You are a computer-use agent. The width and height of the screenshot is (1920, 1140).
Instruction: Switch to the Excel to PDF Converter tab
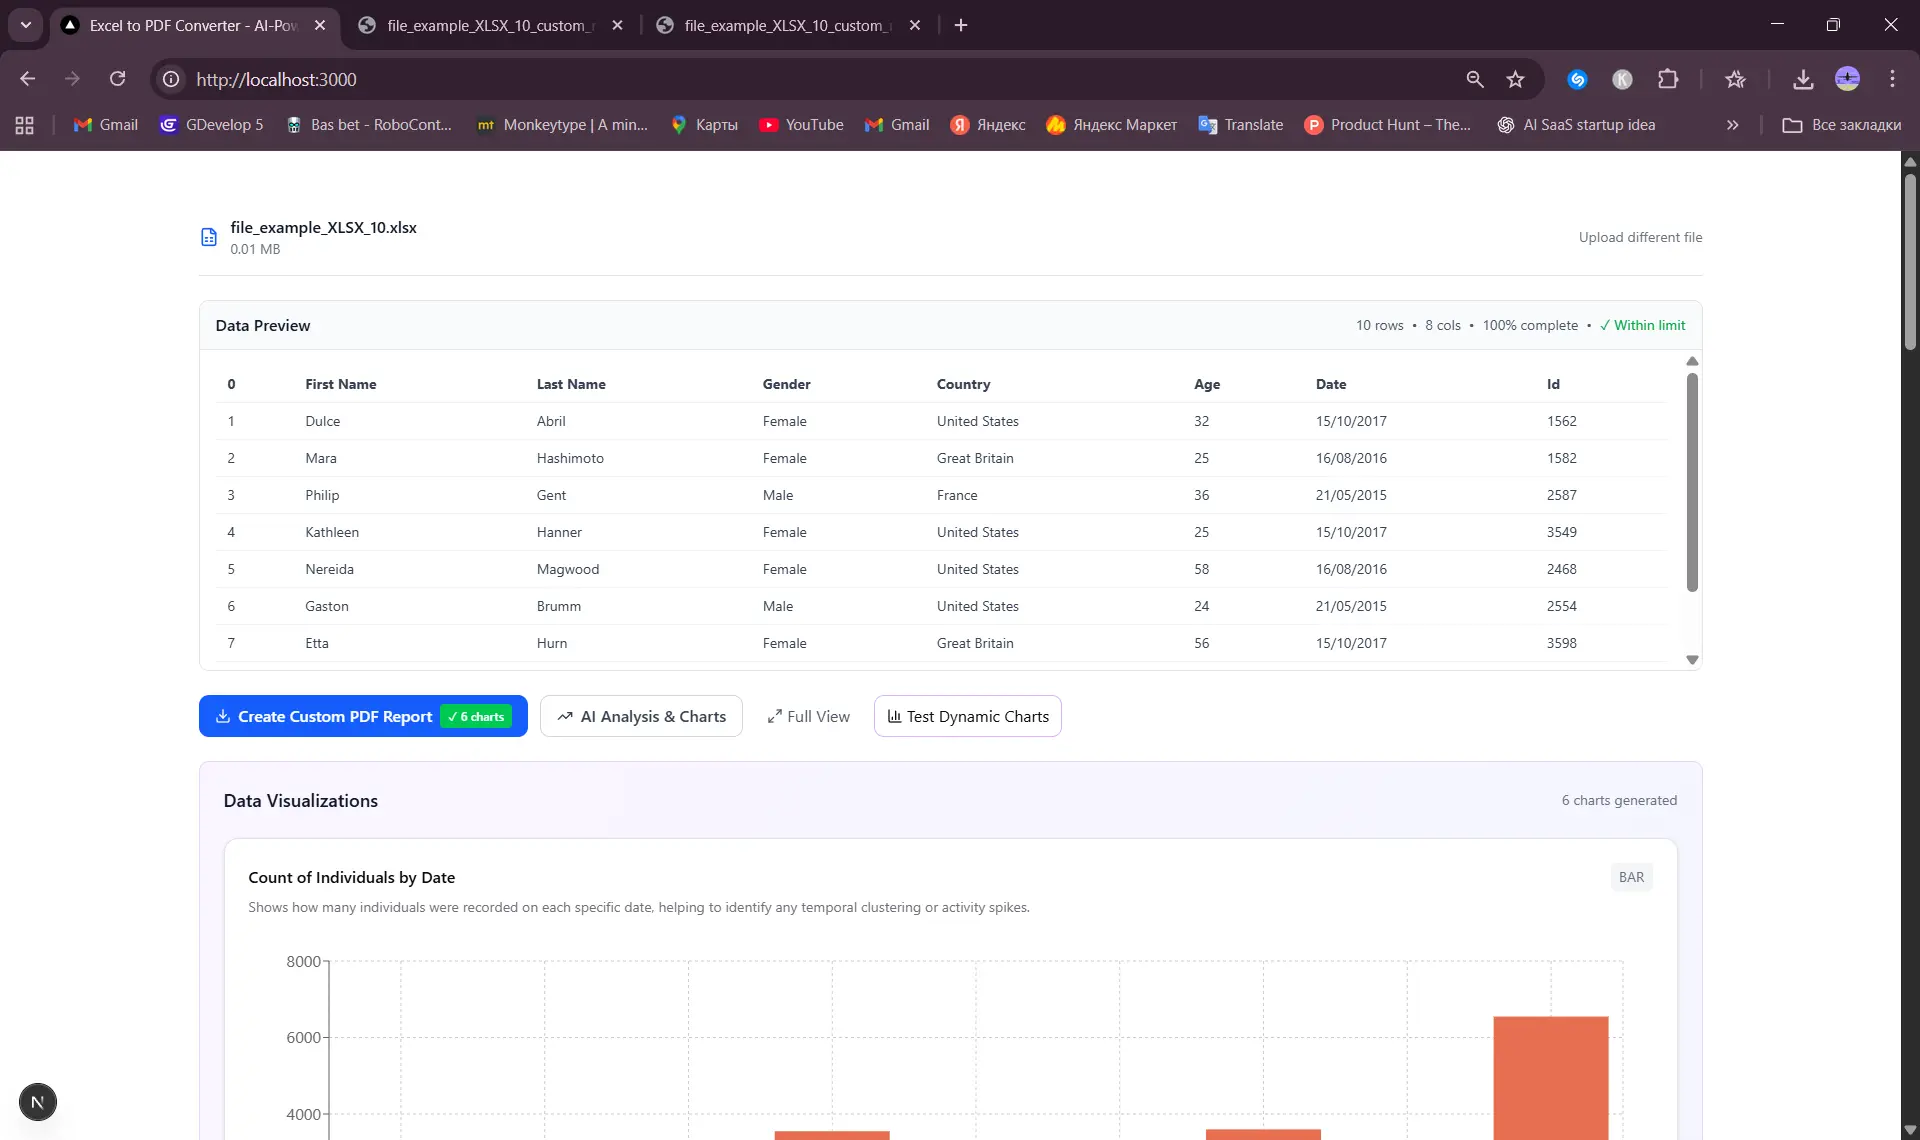[x=193, y=25]
